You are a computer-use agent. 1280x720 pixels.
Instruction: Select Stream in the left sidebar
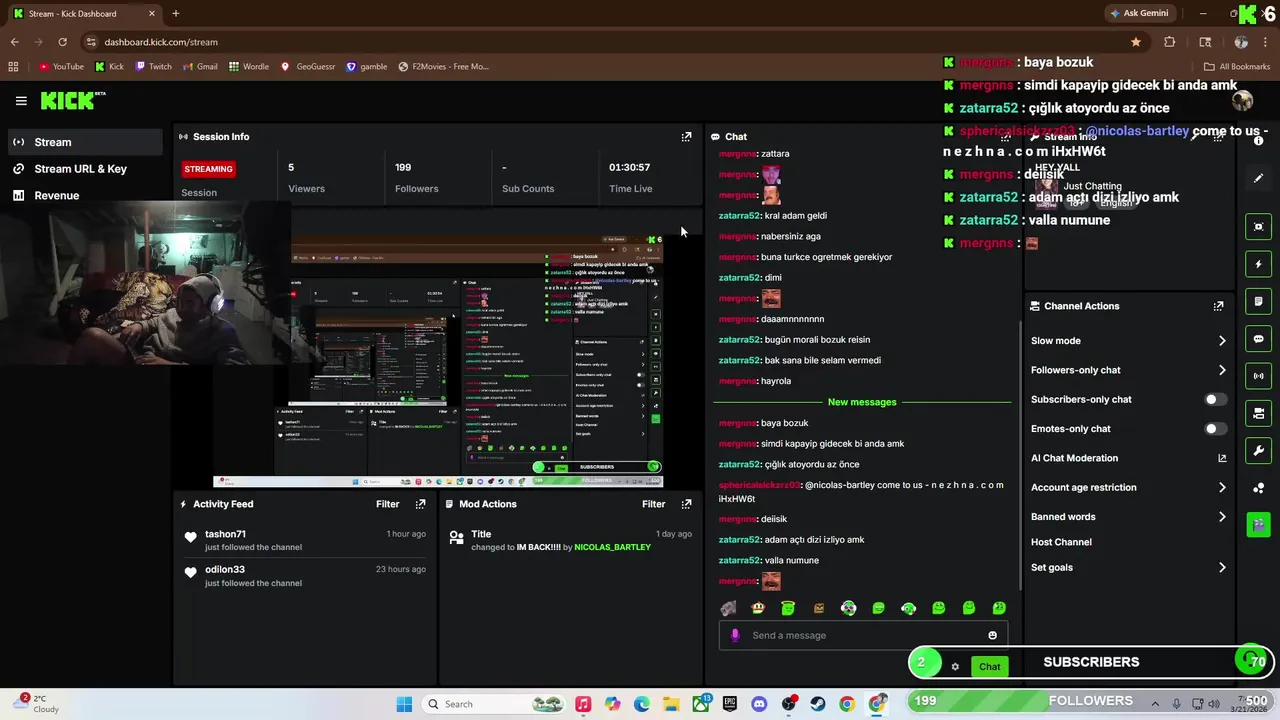pyautogui.click(x=85, y=142)
